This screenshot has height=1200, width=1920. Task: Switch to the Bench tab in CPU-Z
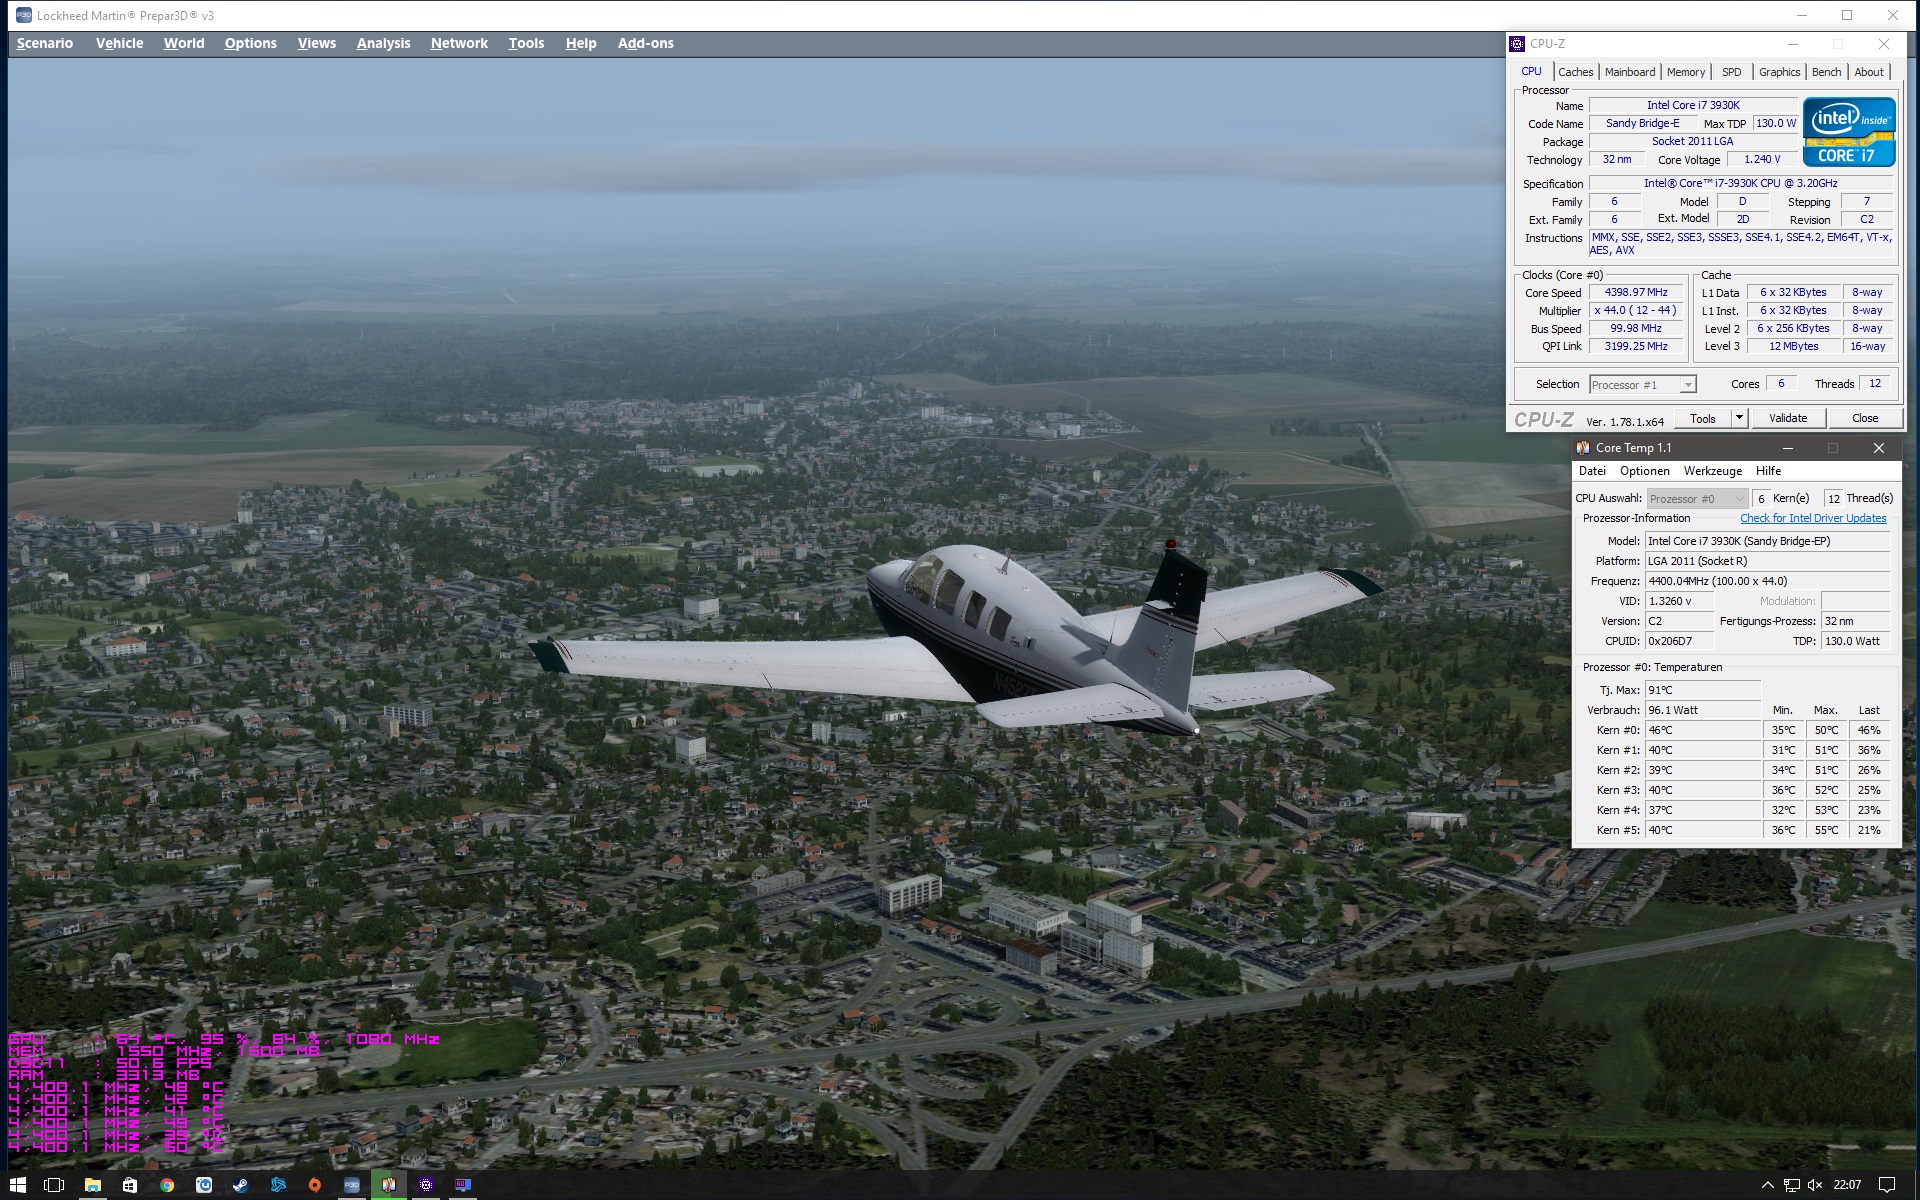1826,72
